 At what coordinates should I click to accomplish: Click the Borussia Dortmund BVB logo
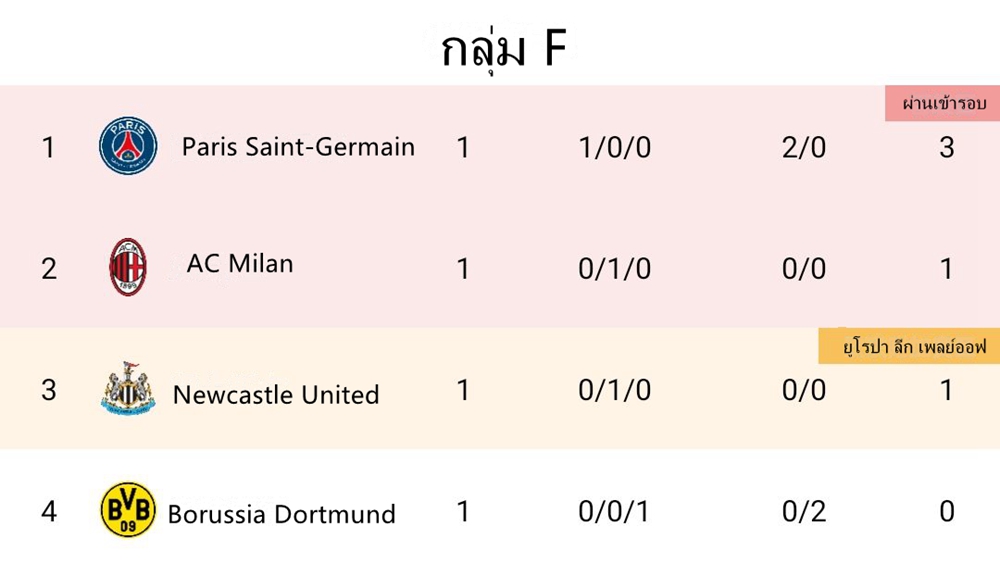128,510
